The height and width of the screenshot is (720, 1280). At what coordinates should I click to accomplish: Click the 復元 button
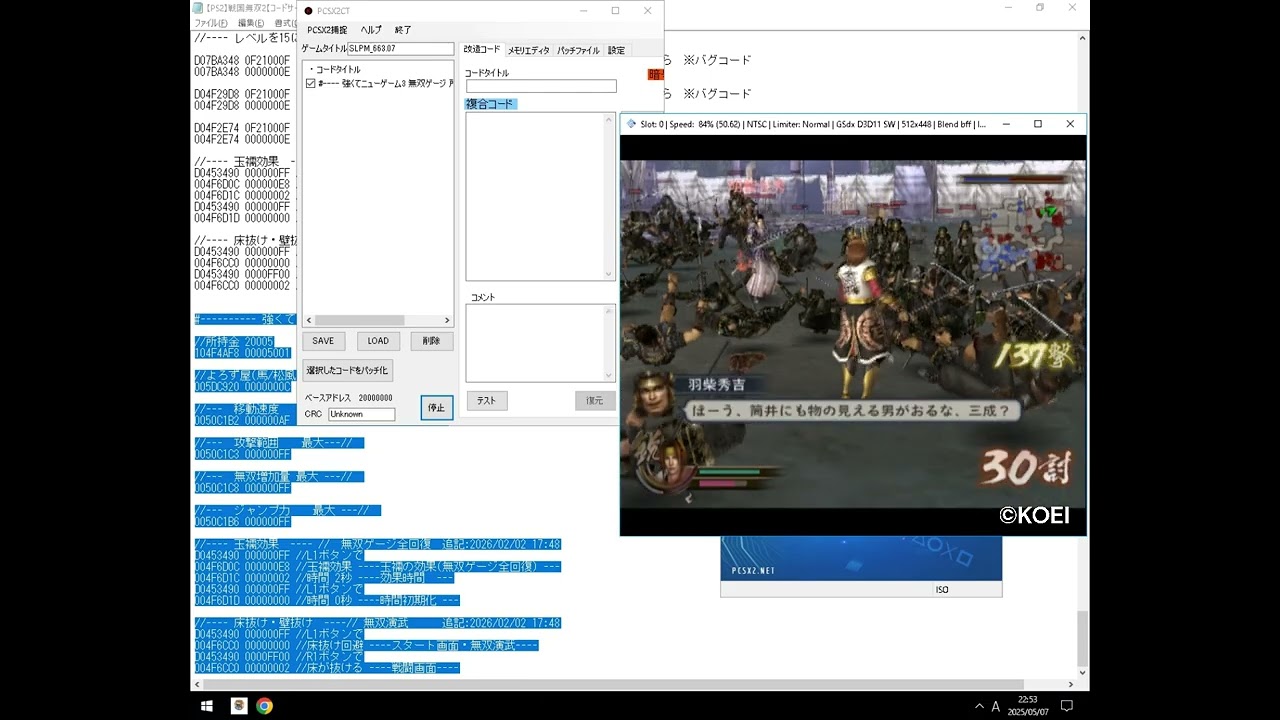[595, 400]
